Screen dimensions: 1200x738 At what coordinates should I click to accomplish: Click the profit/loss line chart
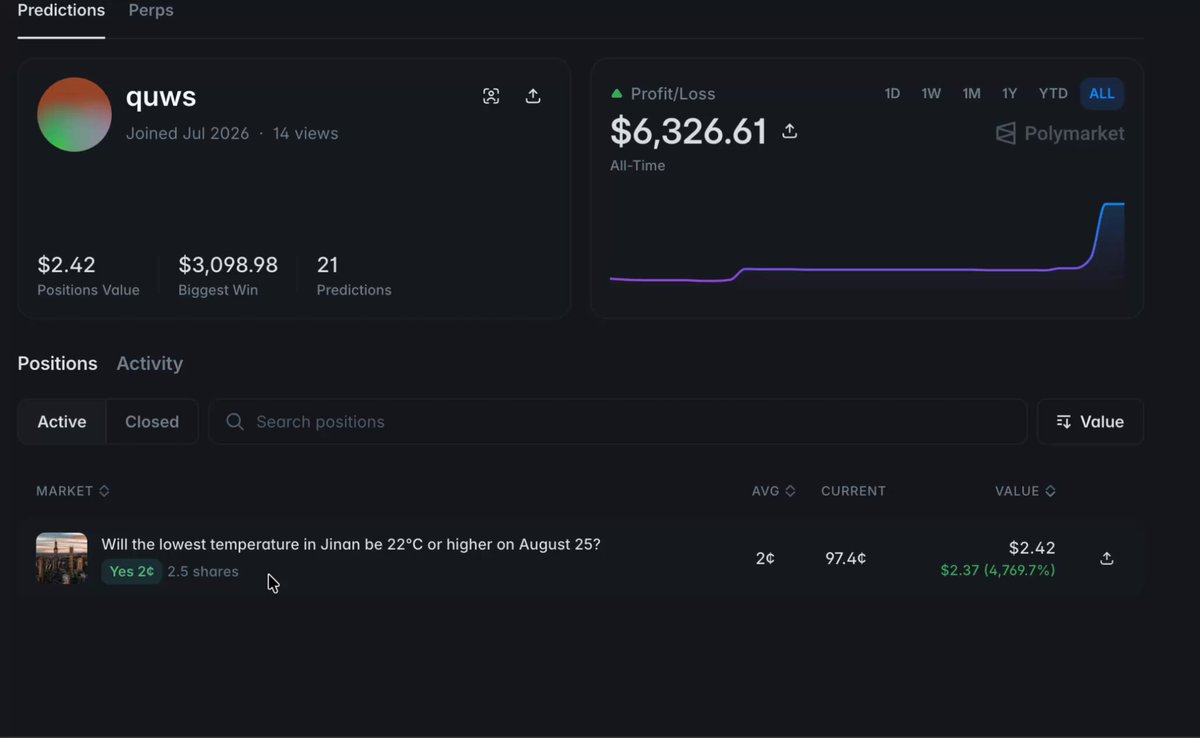(x=867, y=244)
